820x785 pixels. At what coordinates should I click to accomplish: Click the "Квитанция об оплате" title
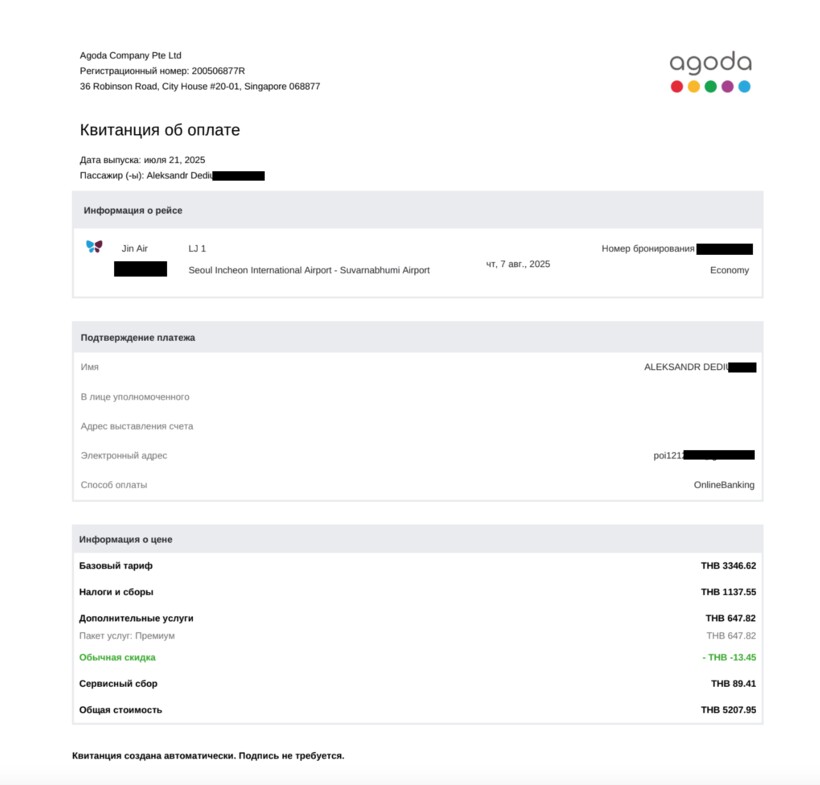click(160, 130)
